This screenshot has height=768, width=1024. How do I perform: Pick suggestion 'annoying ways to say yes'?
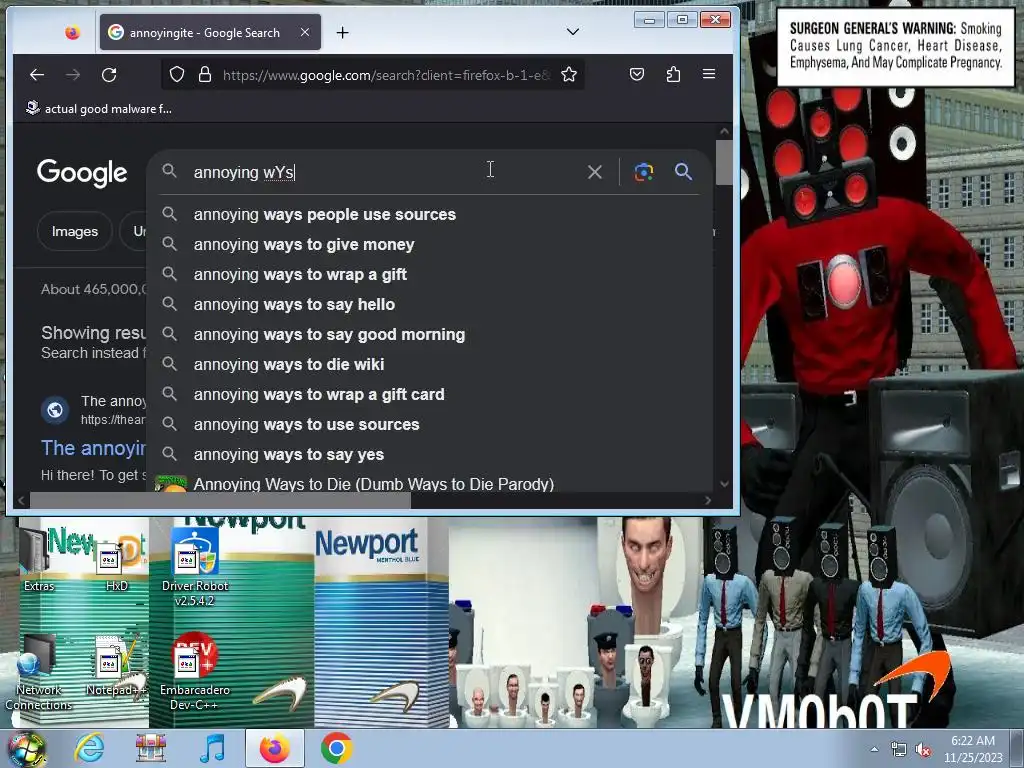[x=429, y=455]
